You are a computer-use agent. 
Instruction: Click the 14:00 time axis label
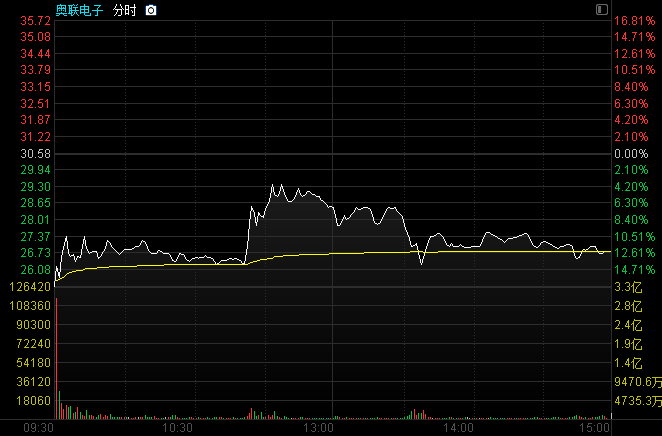(458, 428)
